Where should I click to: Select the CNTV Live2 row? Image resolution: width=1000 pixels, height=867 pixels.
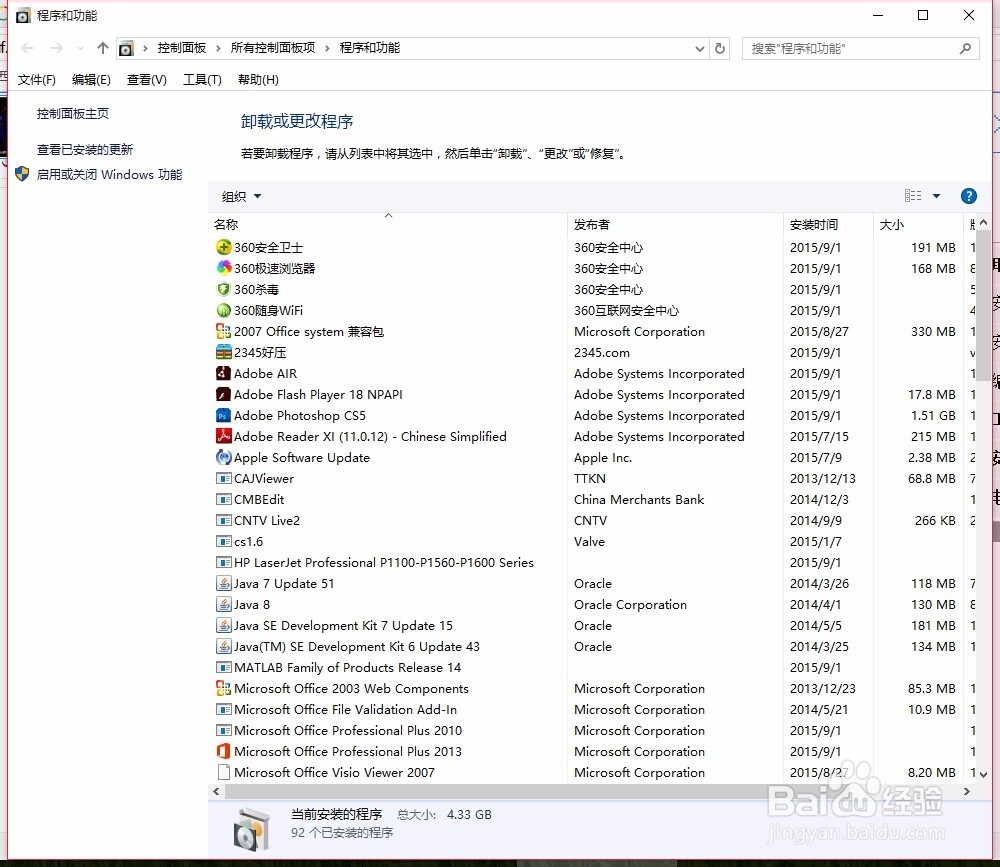[593, 521]
